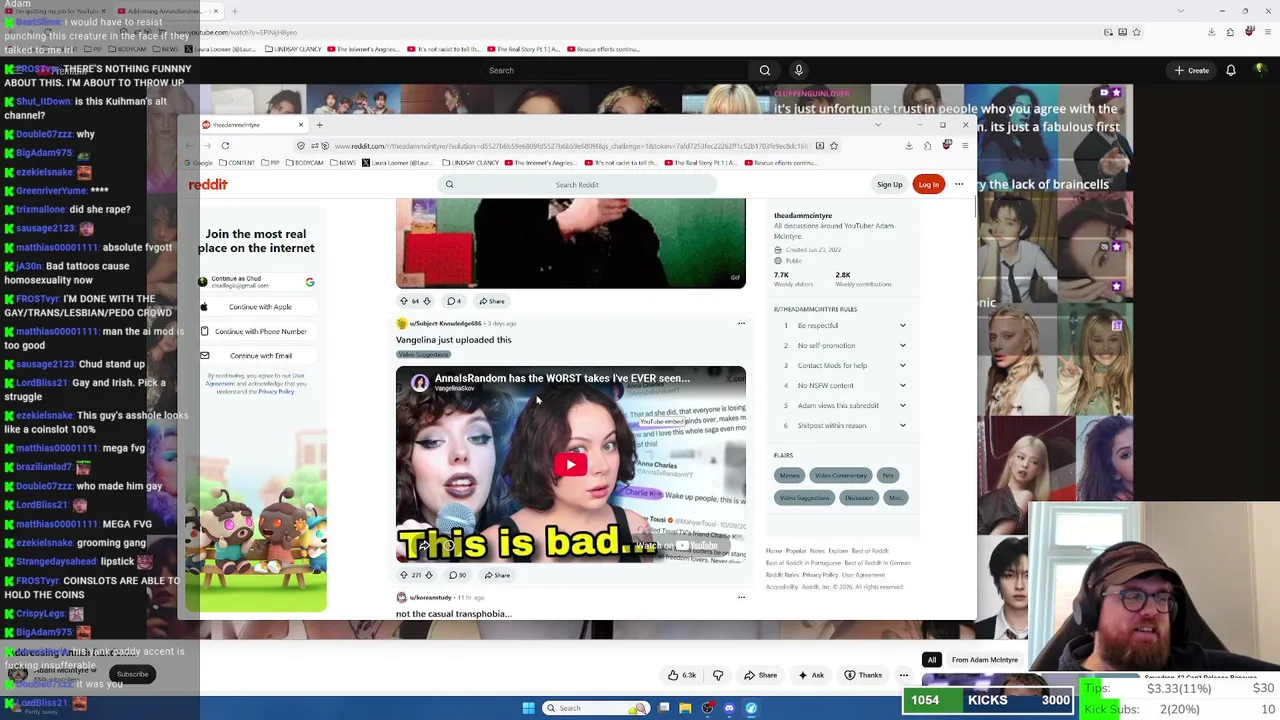Click YouTube Share button under video
The image size is (1280, 720).
(x=760, y=675)
